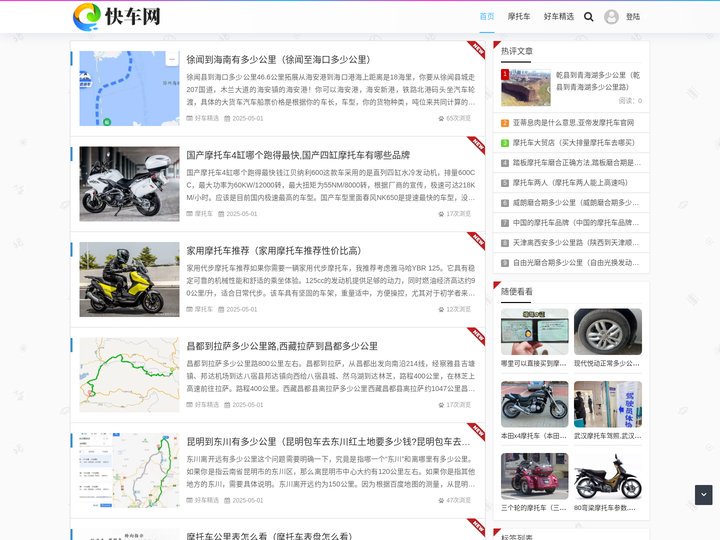Click the ferry route map thumbnail
Viewport: 720px width, 540px height.
coord(129,88)
